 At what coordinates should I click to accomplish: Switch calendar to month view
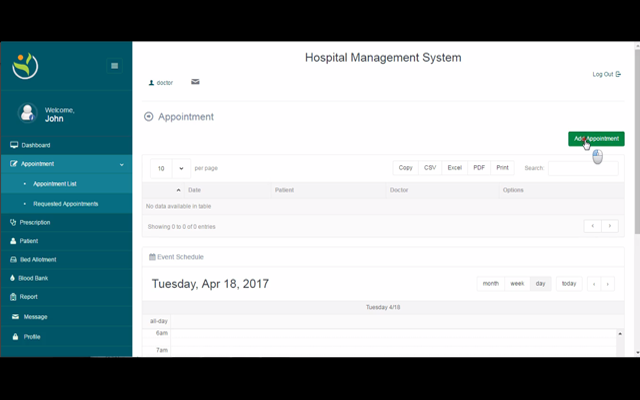click(490, 284)
